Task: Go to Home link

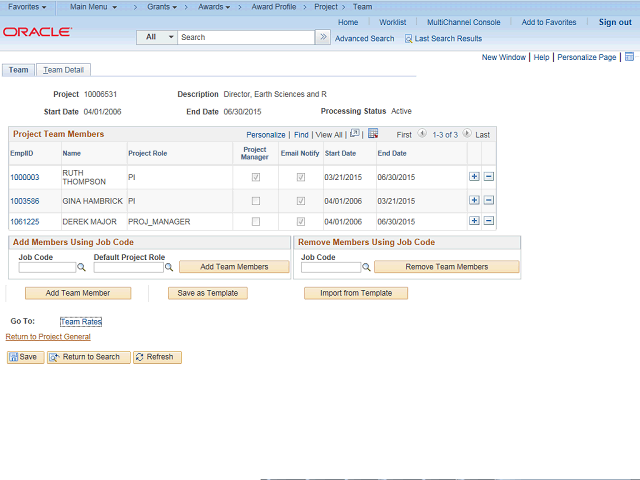Action: pos(348,22)
